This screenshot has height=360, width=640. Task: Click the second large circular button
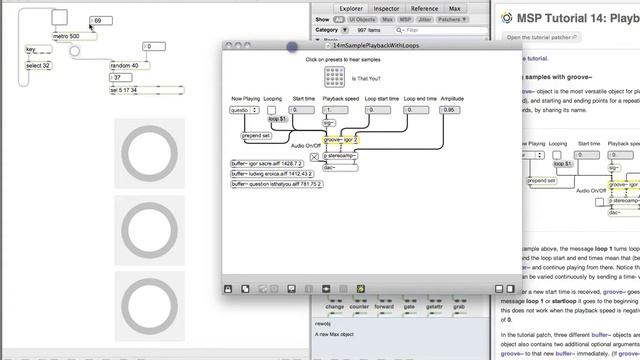(149, 230)
